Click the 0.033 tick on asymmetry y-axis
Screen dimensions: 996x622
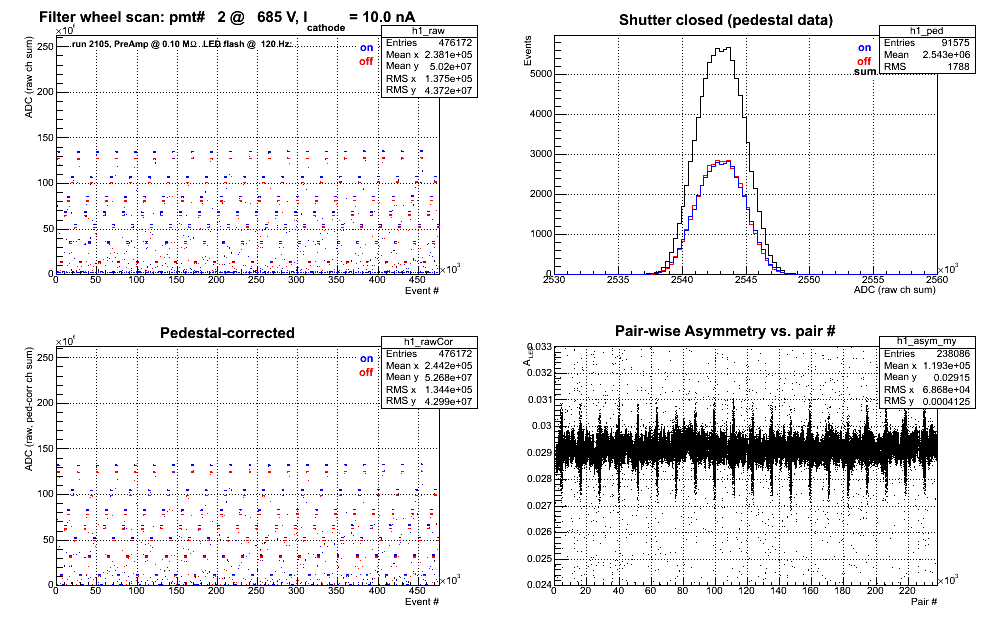pyautogui.click(x=540, y=347)
